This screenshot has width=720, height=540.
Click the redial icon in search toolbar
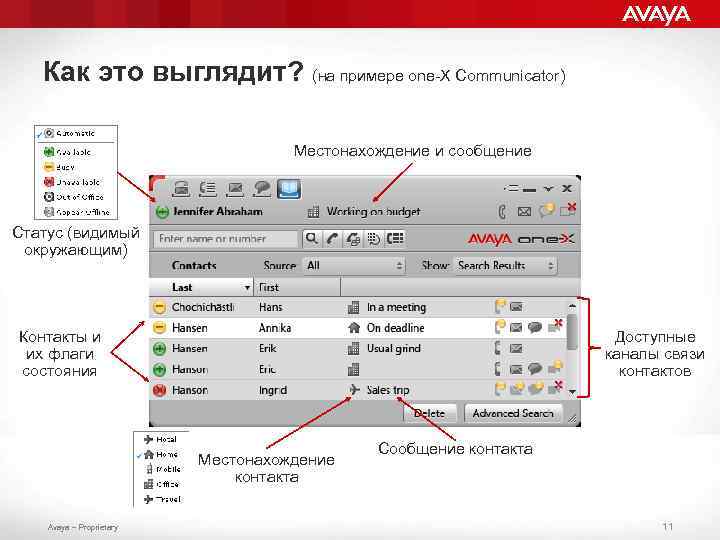pos(353,239)
